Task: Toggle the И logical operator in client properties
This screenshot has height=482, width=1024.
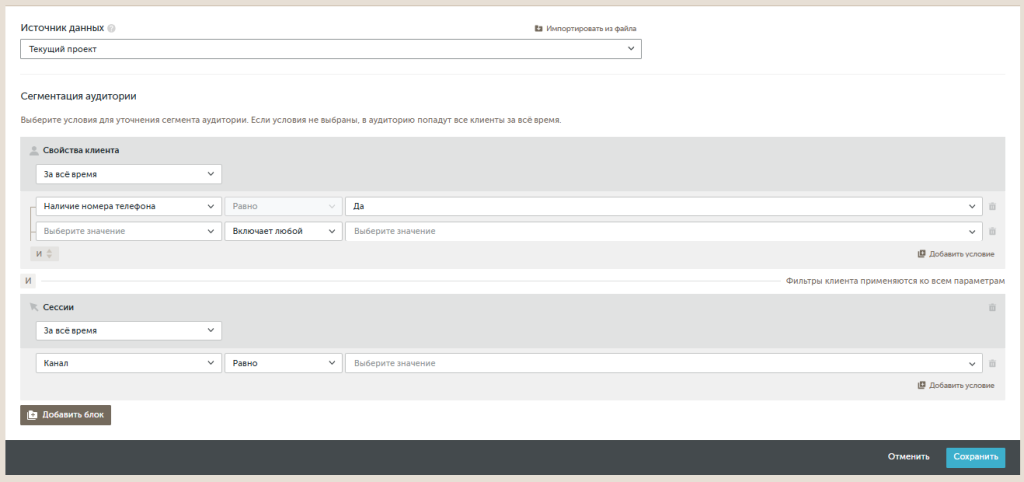Action: tap(44, 254)
